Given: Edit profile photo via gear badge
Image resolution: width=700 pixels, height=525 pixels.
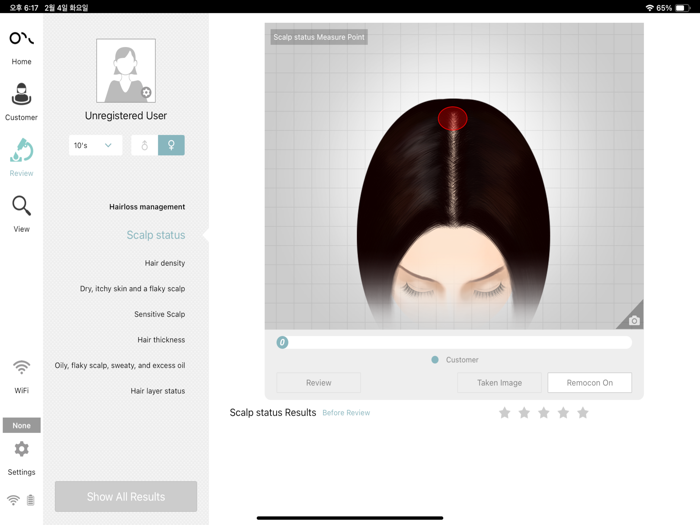Looking at the screenshot, I should click(x=146, y=92).
